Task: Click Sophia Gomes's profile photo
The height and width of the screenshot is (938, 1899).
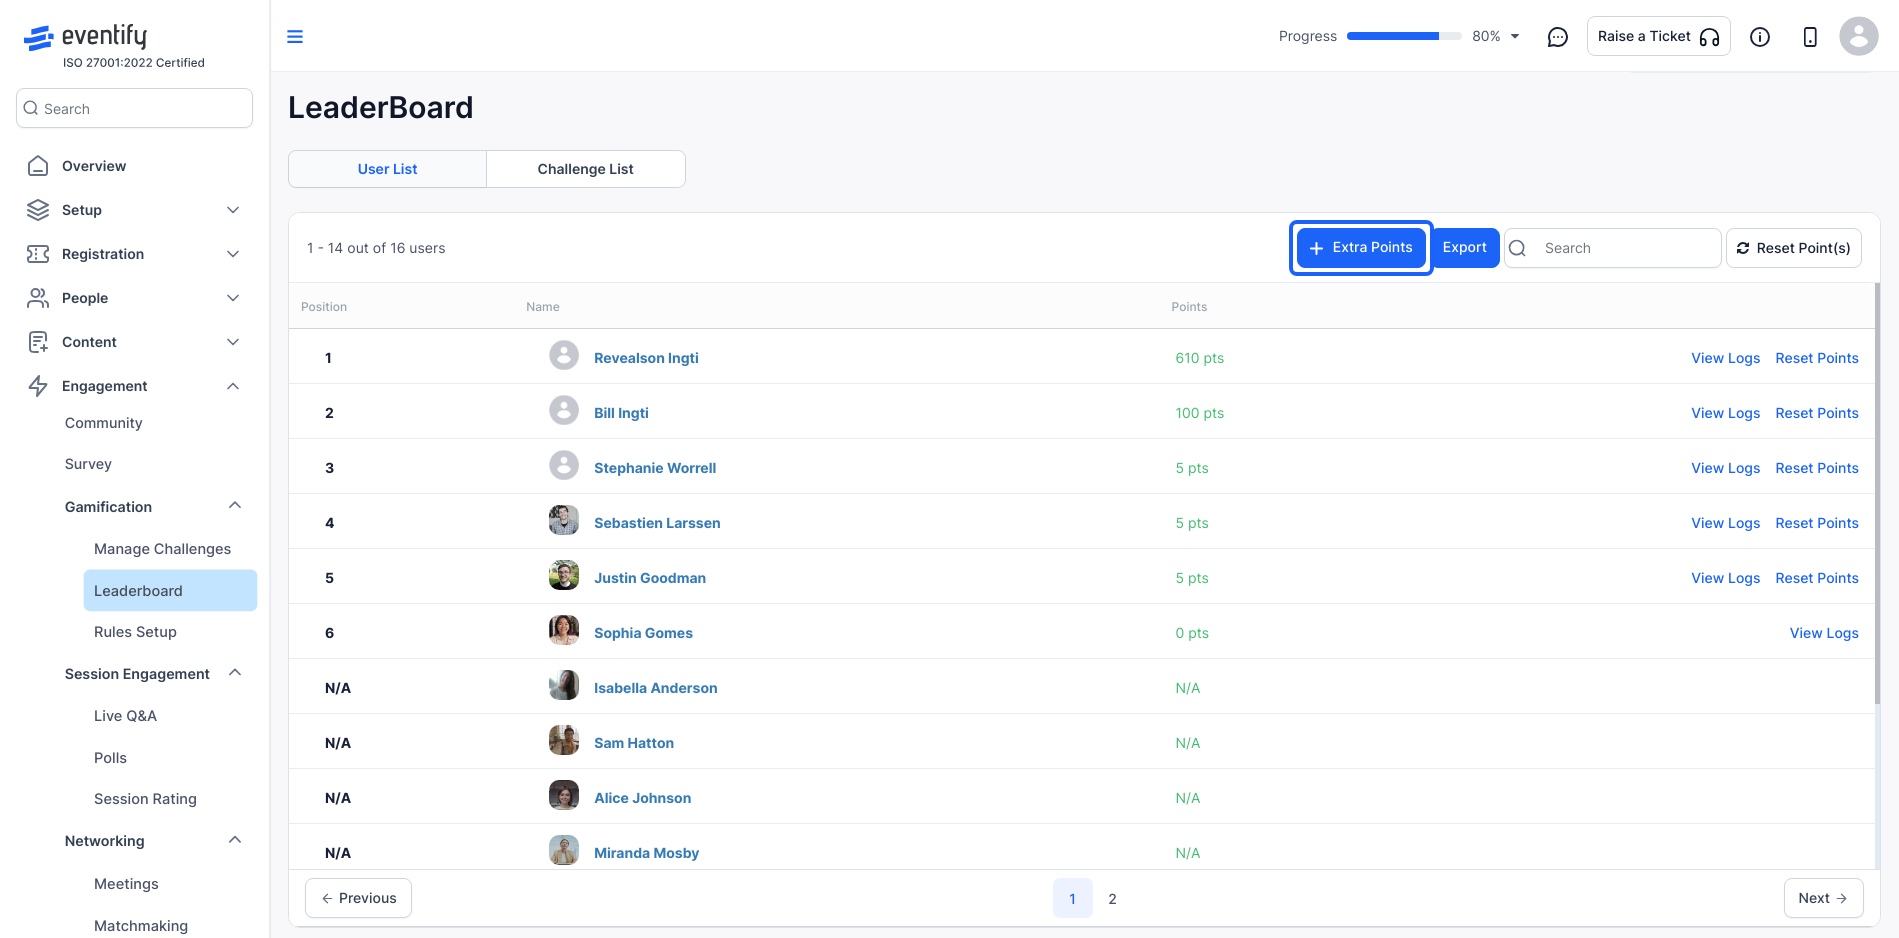Action: click(564, 630)
